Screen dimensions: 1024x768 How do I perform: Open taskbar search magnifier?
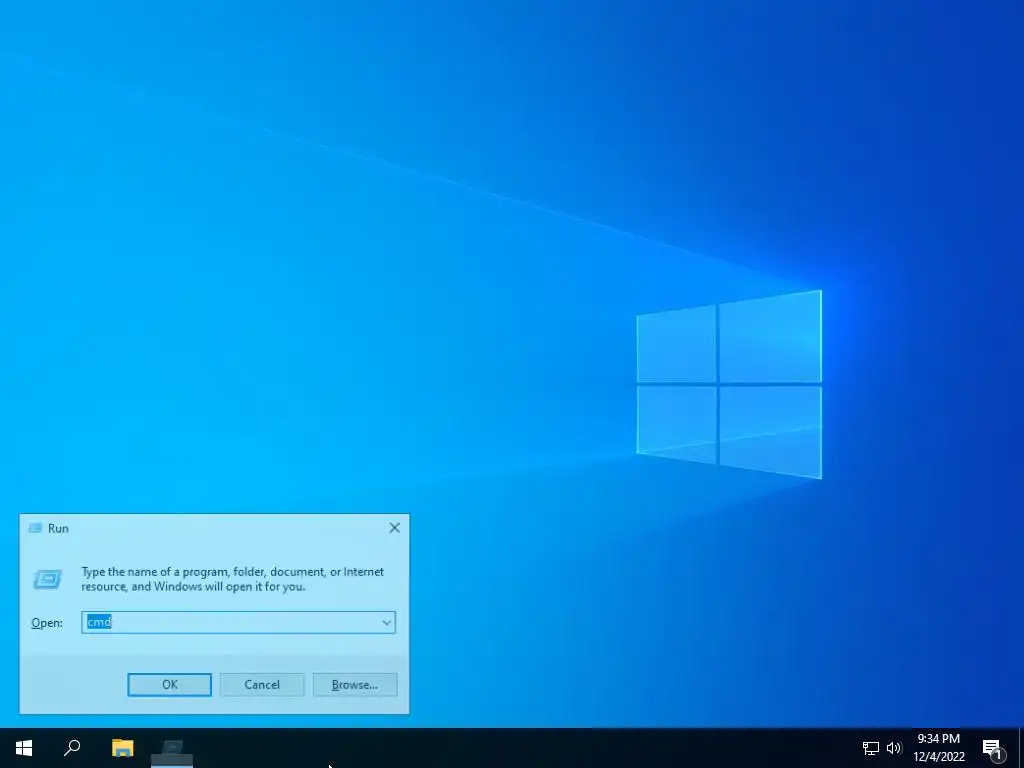[72, 748]
